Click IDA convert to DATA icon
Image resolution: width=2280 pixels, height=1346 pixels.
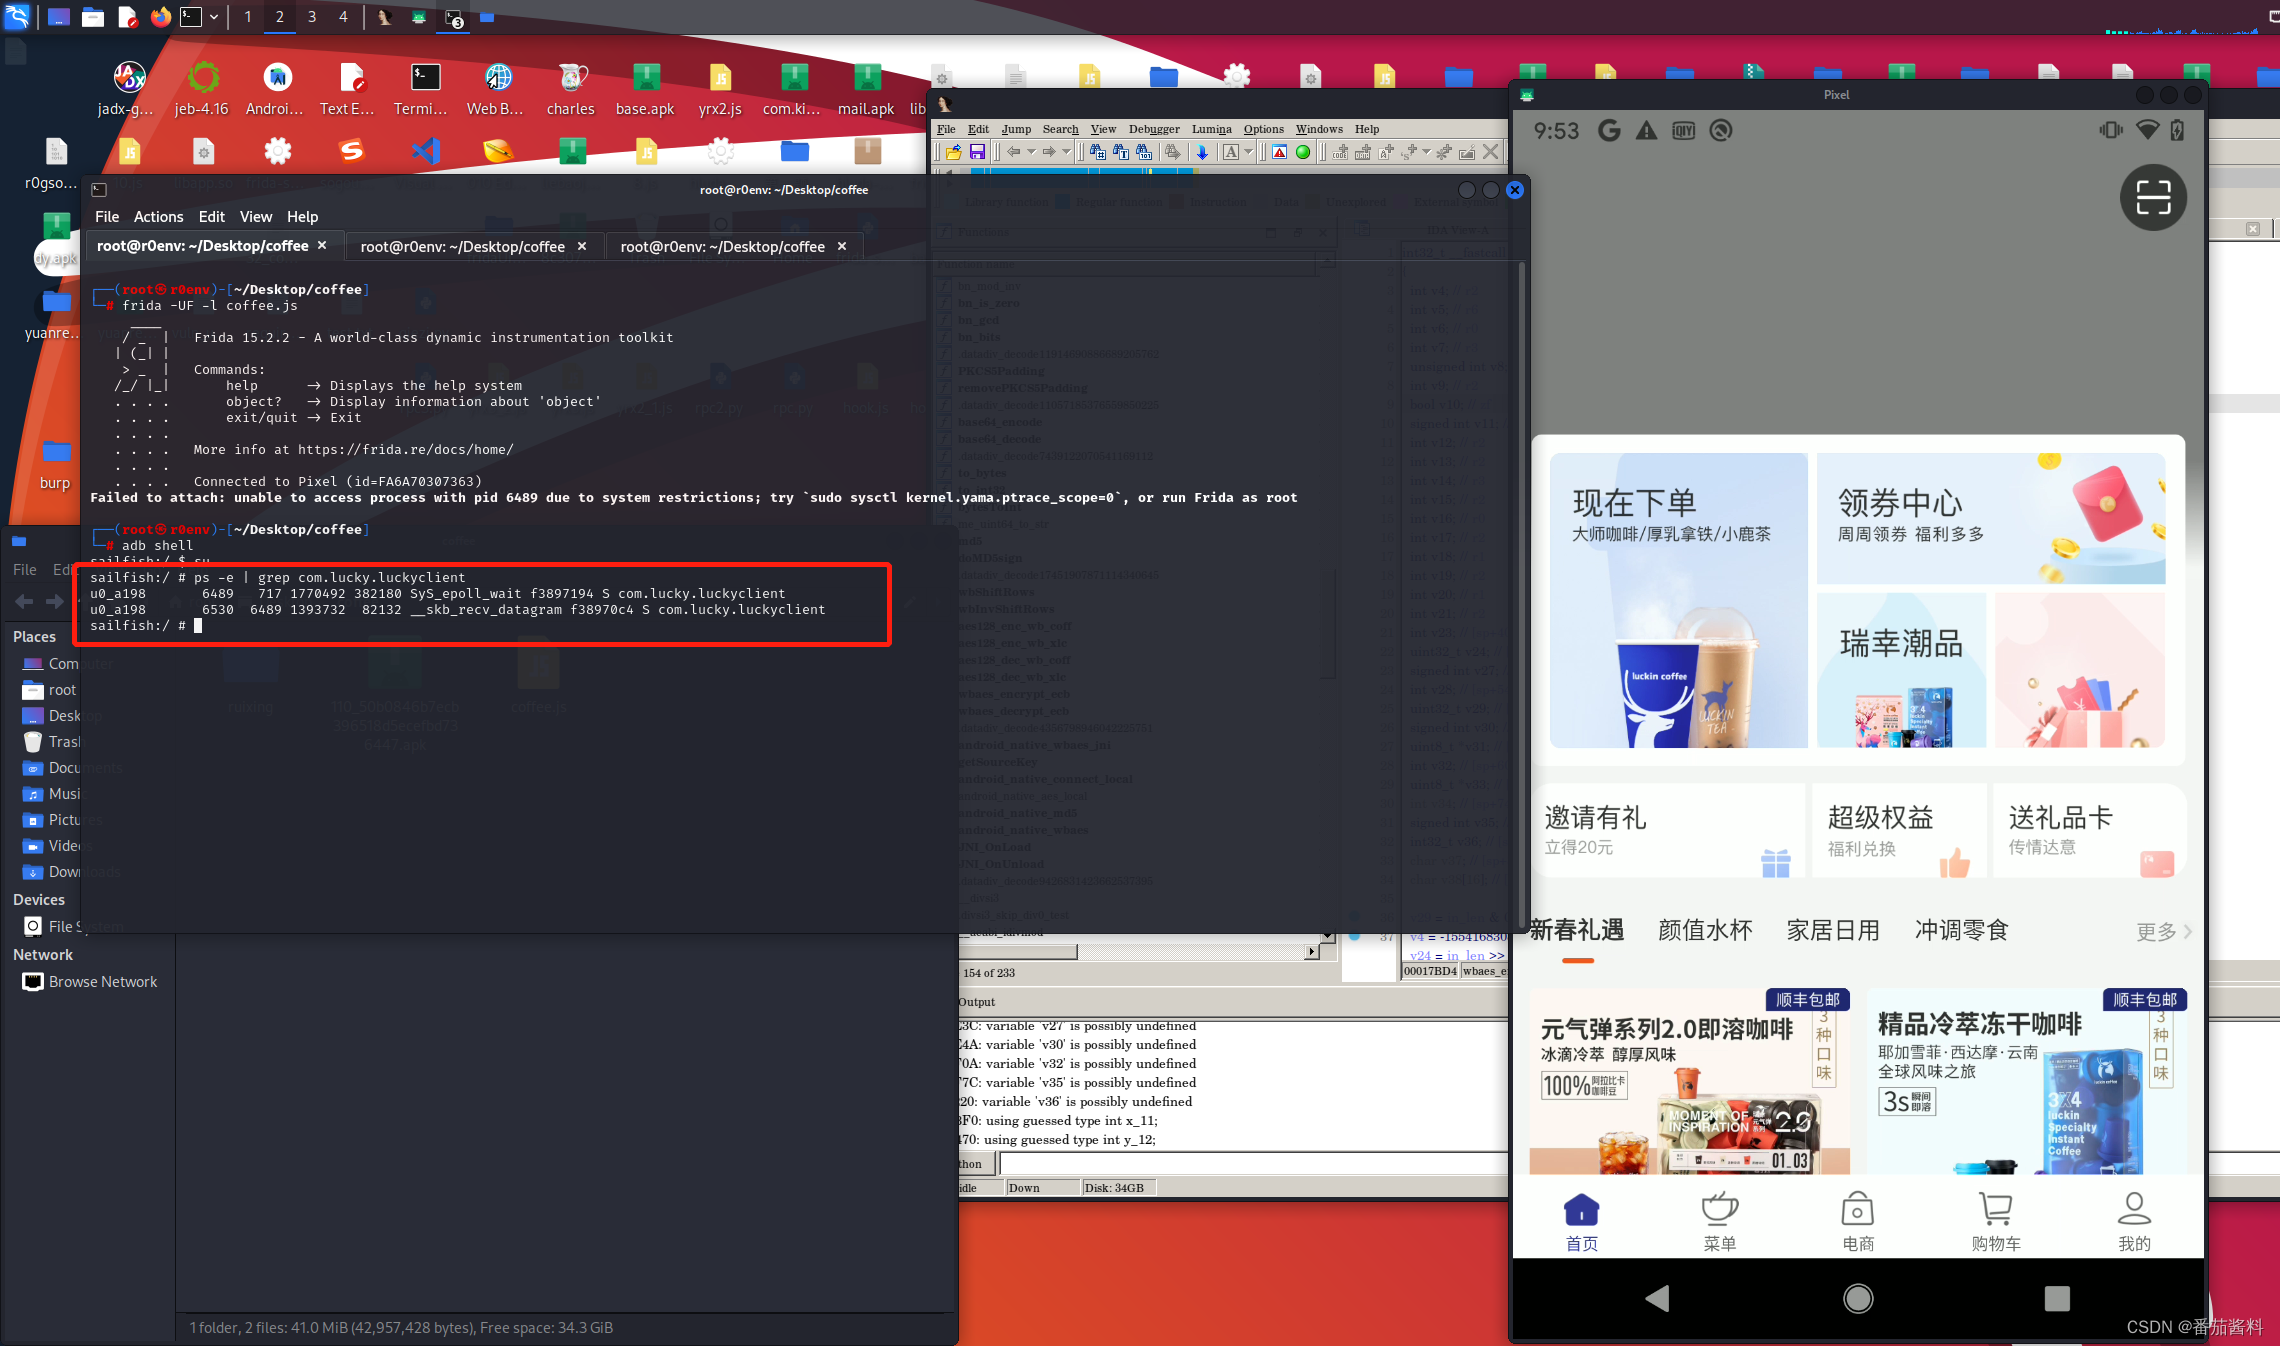click(1363, 152)
